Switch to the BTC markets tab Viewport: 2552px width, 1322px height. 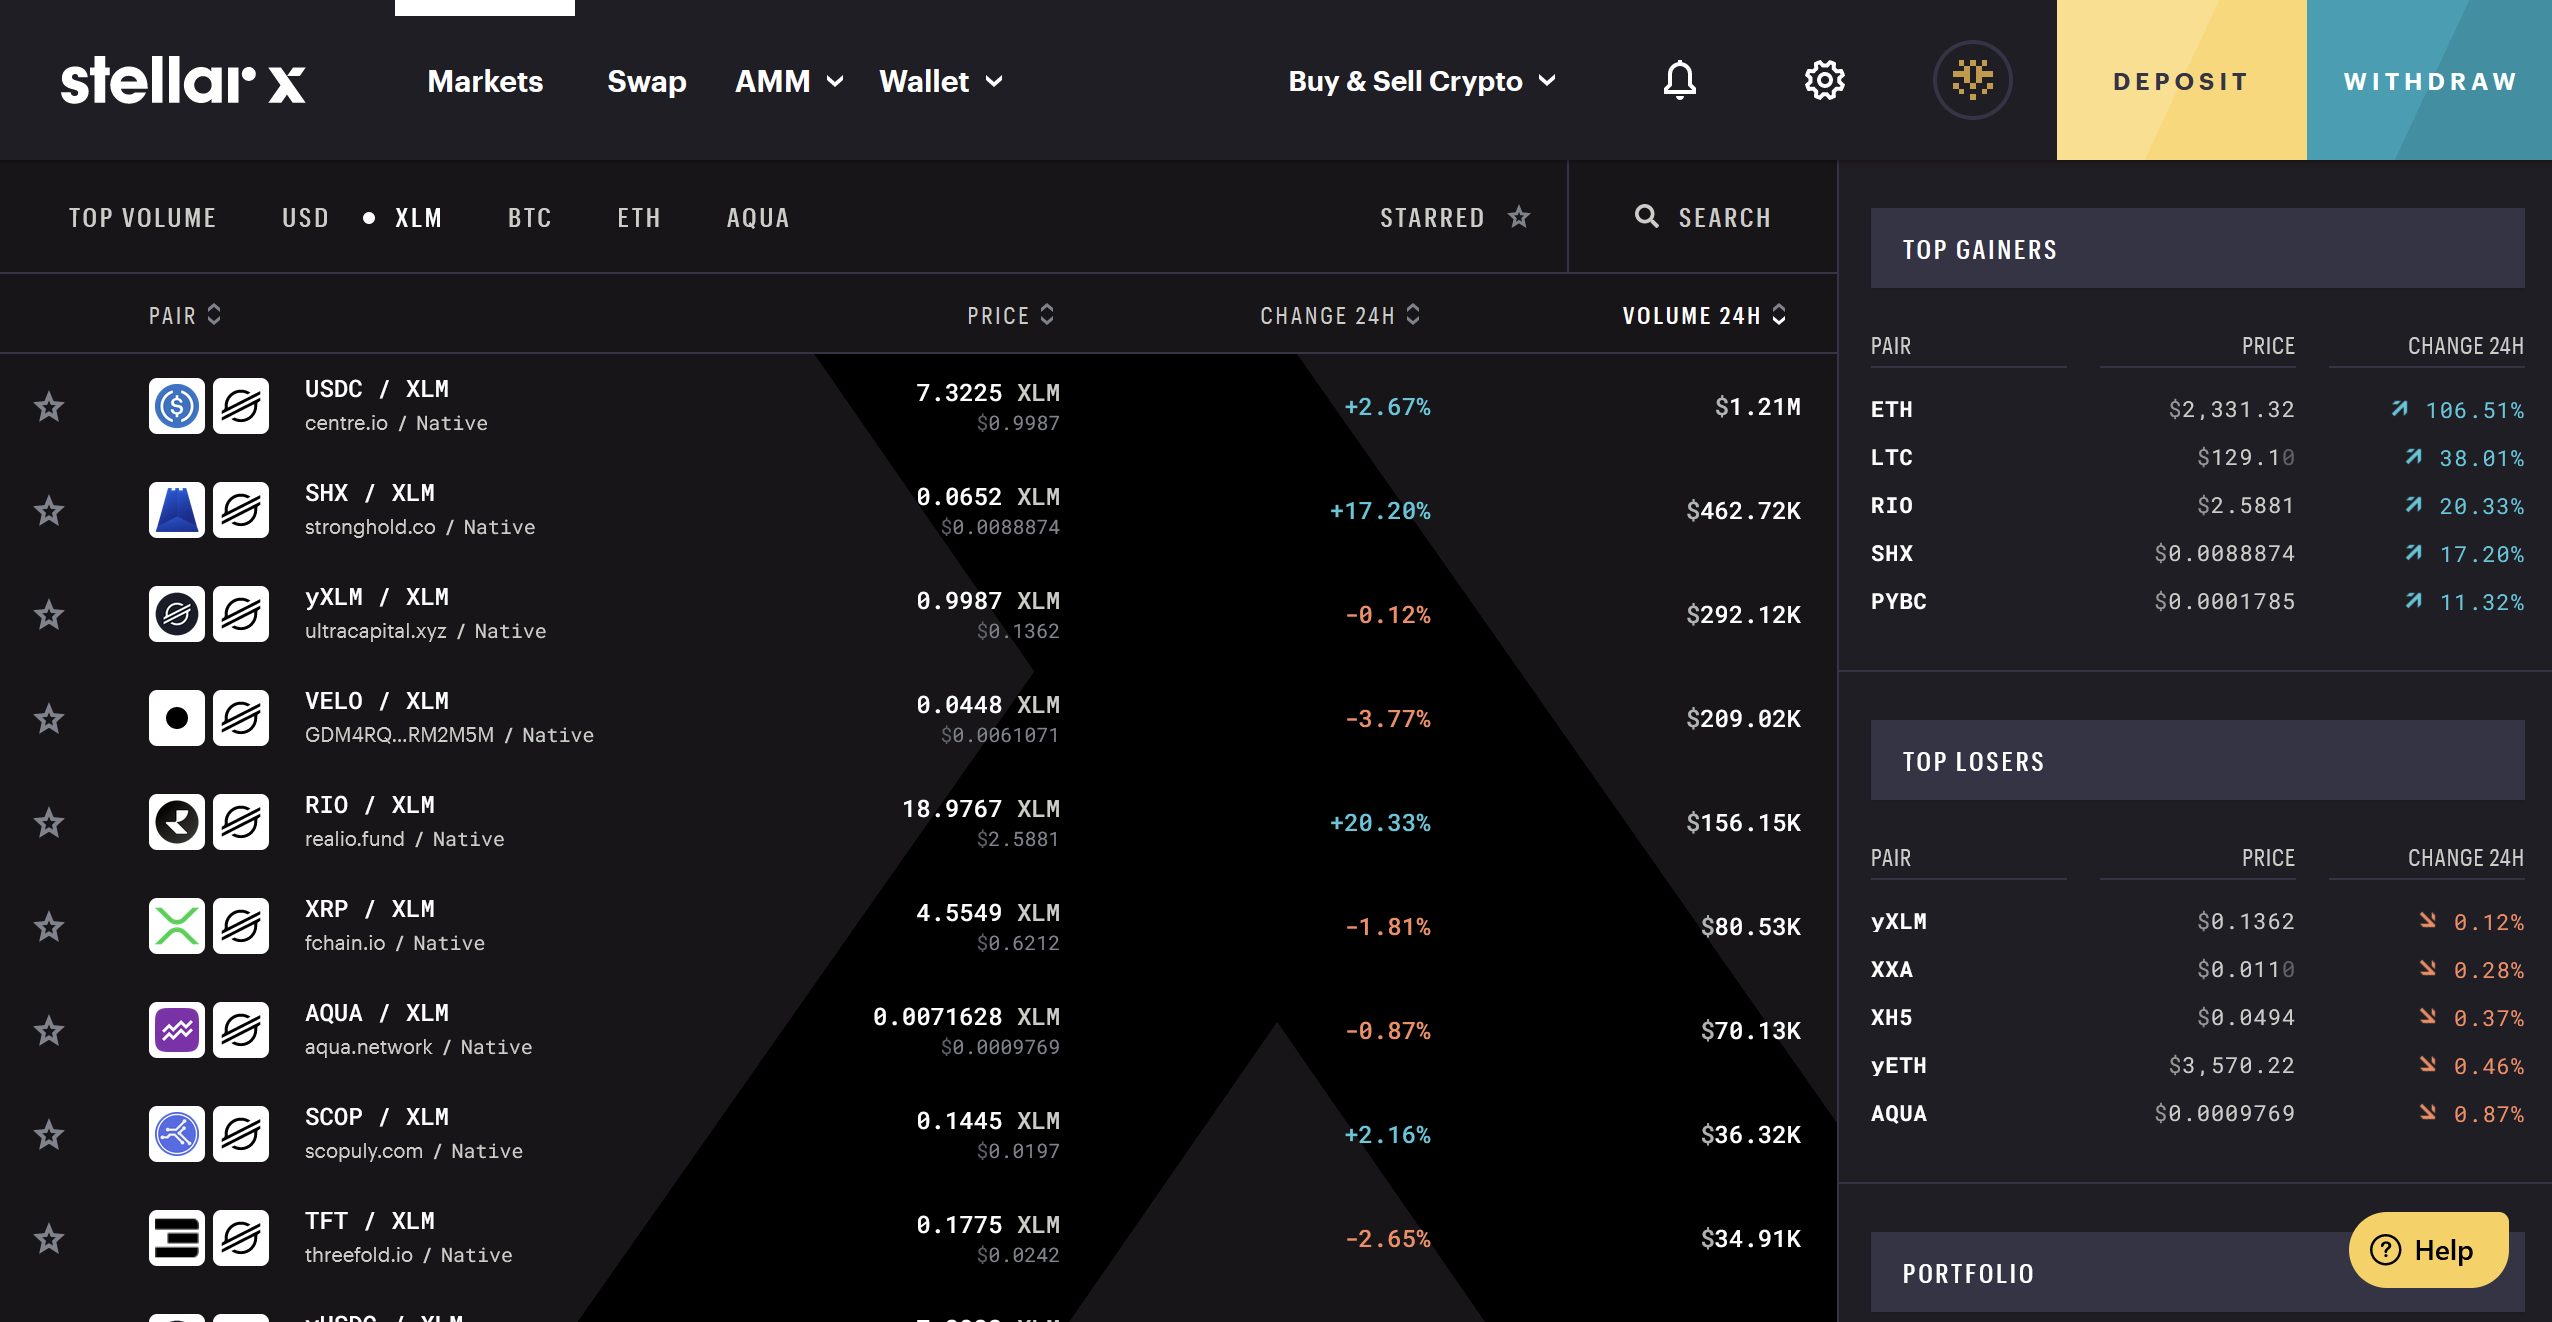point(529,218)
